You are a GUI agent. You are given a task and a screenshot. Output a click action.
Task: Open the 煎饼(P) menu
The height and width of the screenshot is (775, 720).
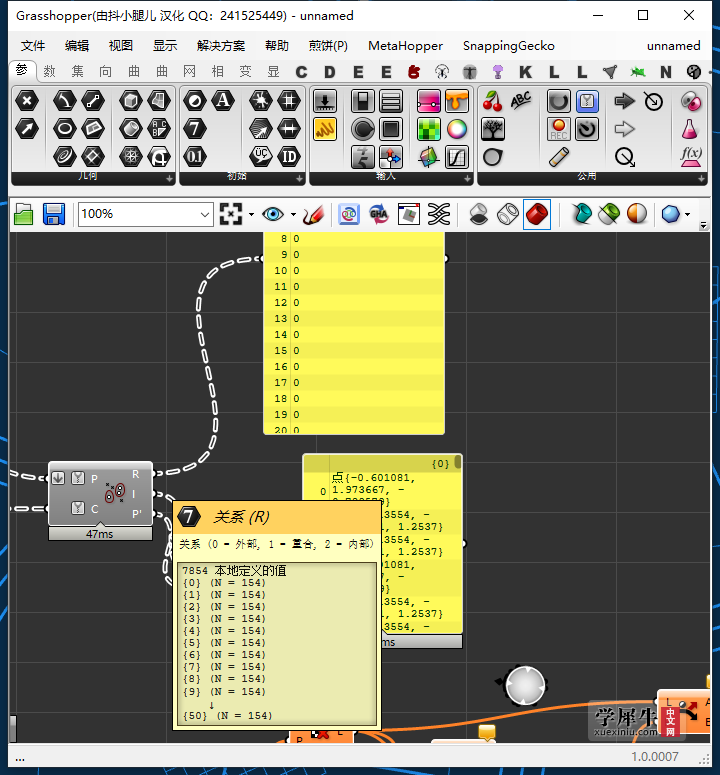tap(328, 46)
